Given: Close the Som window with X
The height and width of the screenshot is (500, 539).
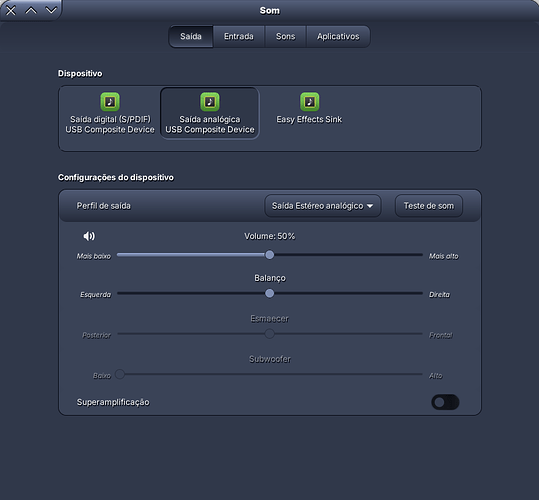Looking at the screenshot, I should click(11, 11).
